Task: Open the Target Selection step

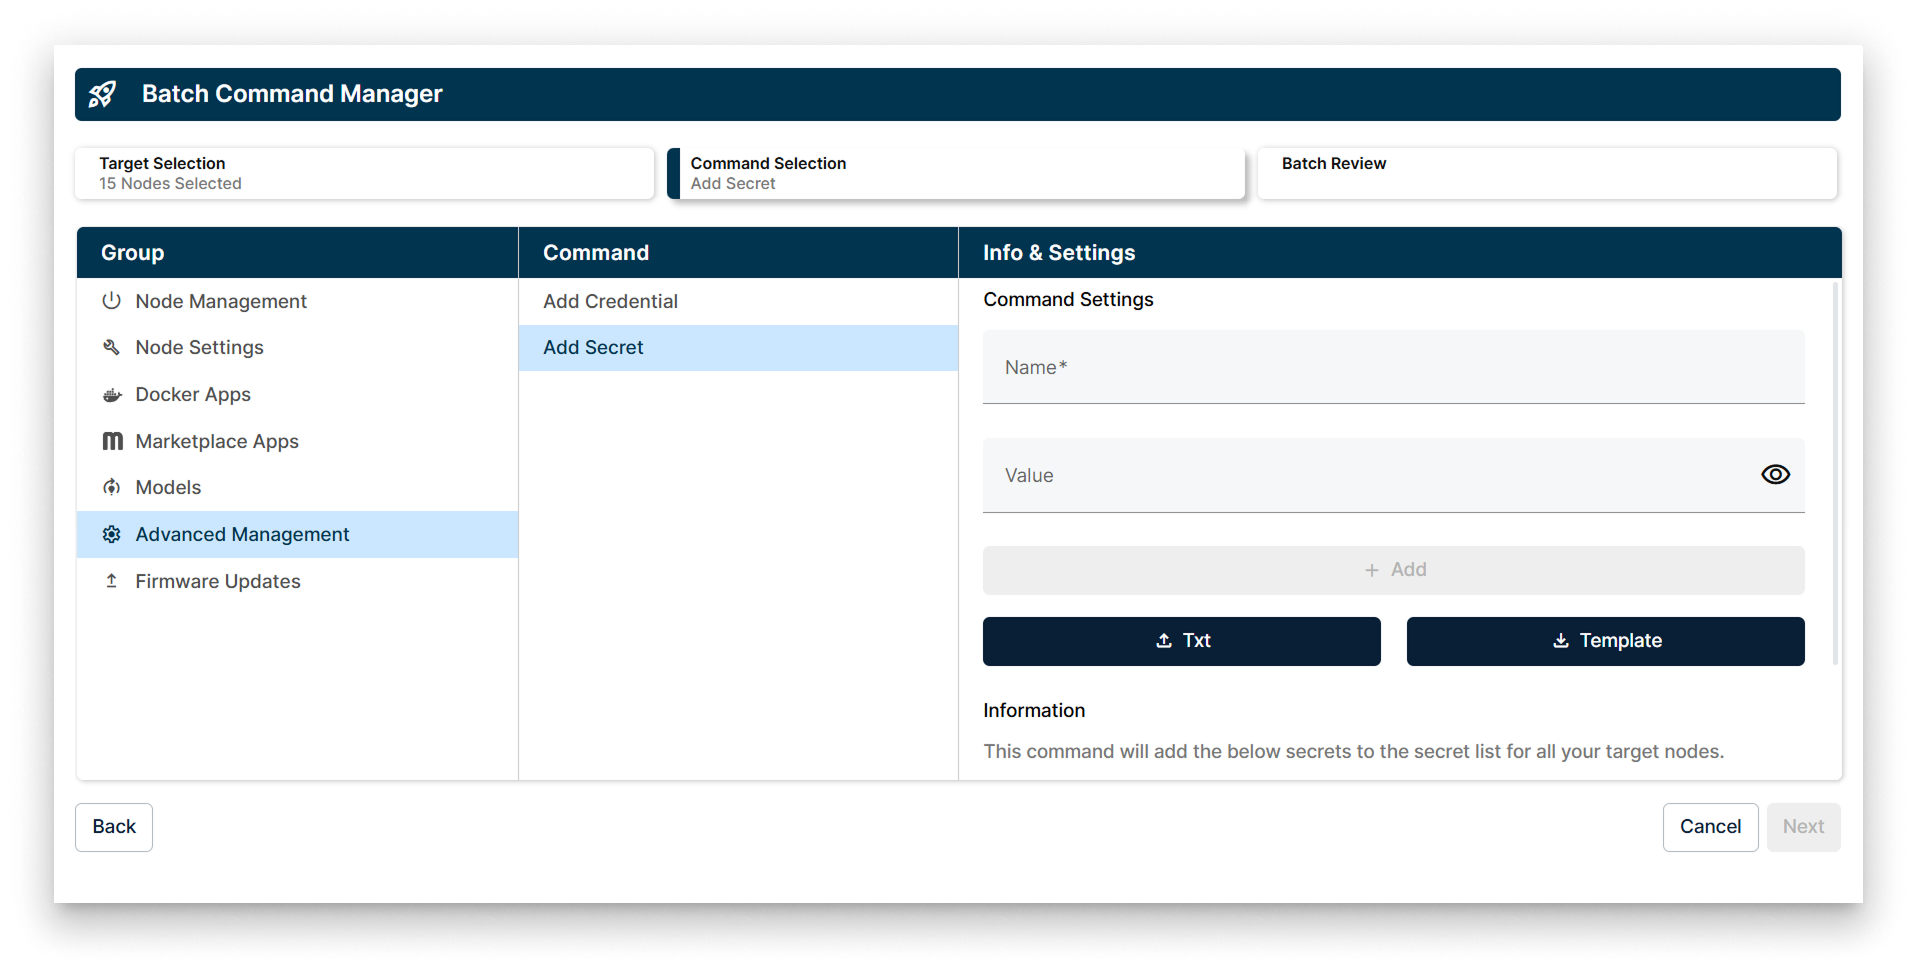Action: pyautogui.click(x=364, y=172)
